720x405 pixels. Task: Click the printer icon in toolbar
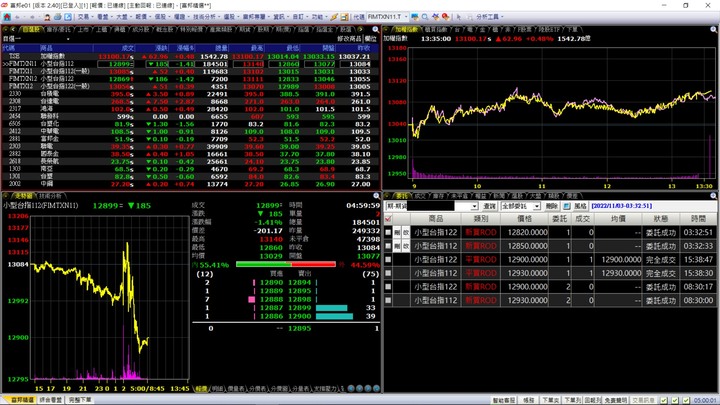click(x=57, y=17)
